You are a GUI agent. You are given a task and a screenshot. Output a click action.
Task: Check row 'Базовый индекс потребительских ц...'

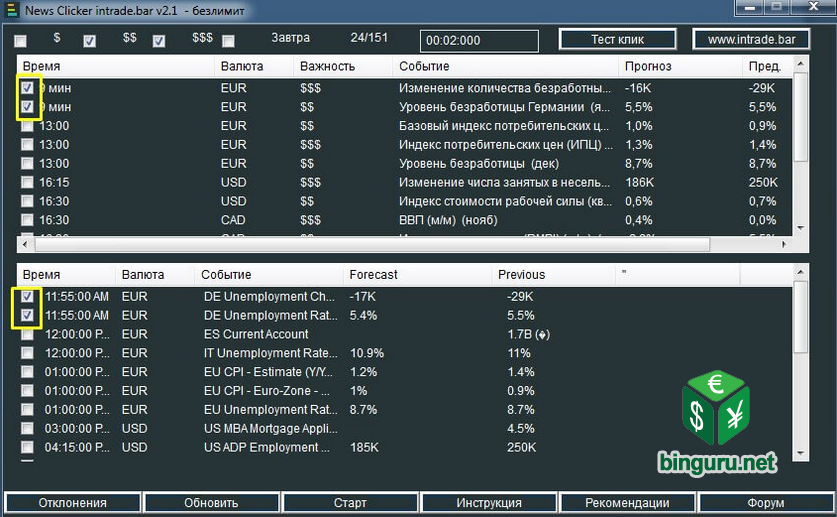27,125
